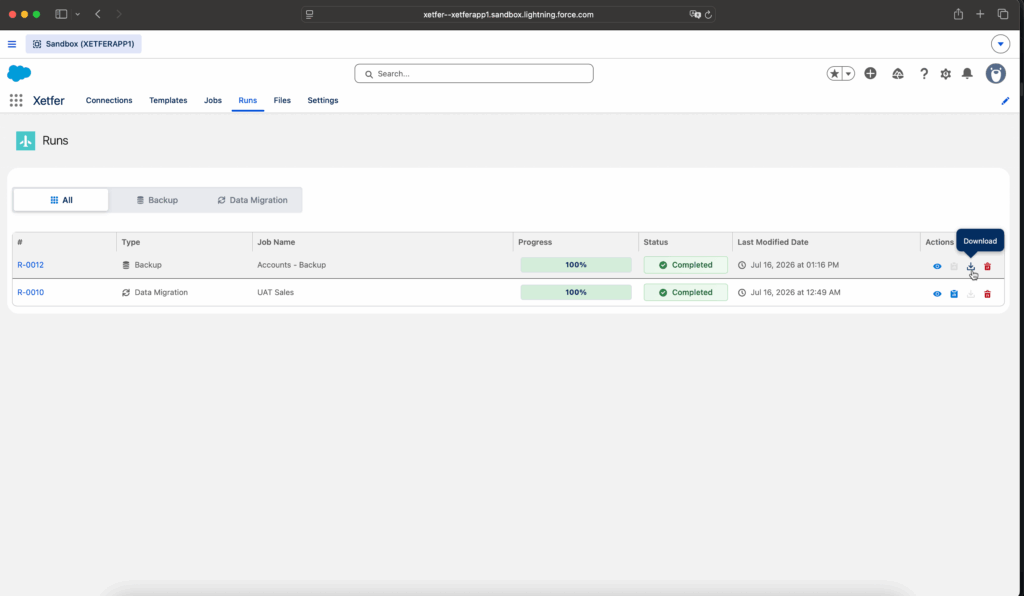Filter runs by Backup
This screenshot has width=1024, height=596.
[x=157, y=200]
